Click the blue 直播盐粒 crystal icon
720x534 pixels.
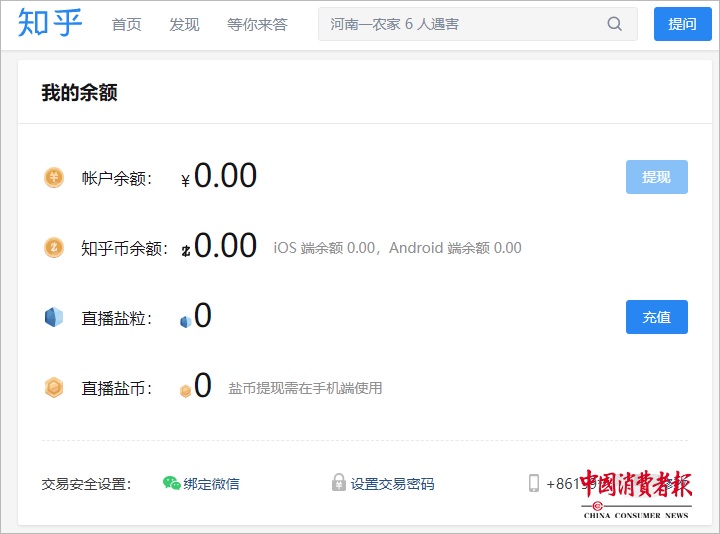click(x=53, y=317)
